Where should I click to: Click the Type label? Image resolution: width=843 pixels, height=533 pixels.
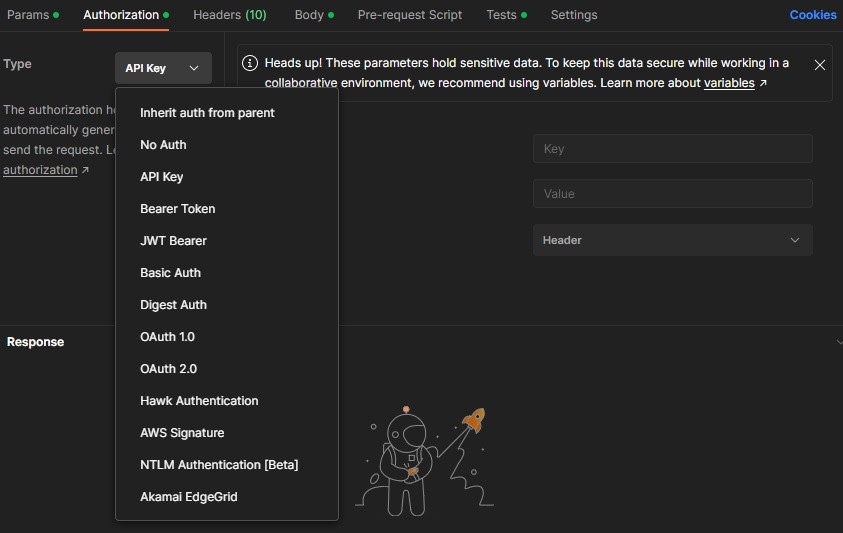point(17,63)
